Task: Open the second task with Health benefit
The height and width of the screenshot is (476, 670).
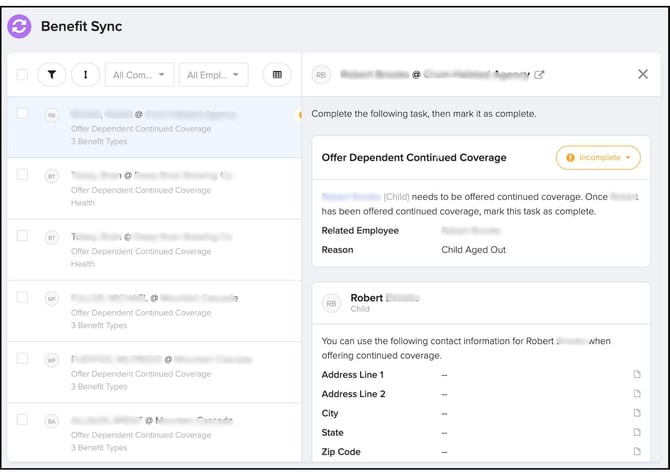Action: point(150,250)
